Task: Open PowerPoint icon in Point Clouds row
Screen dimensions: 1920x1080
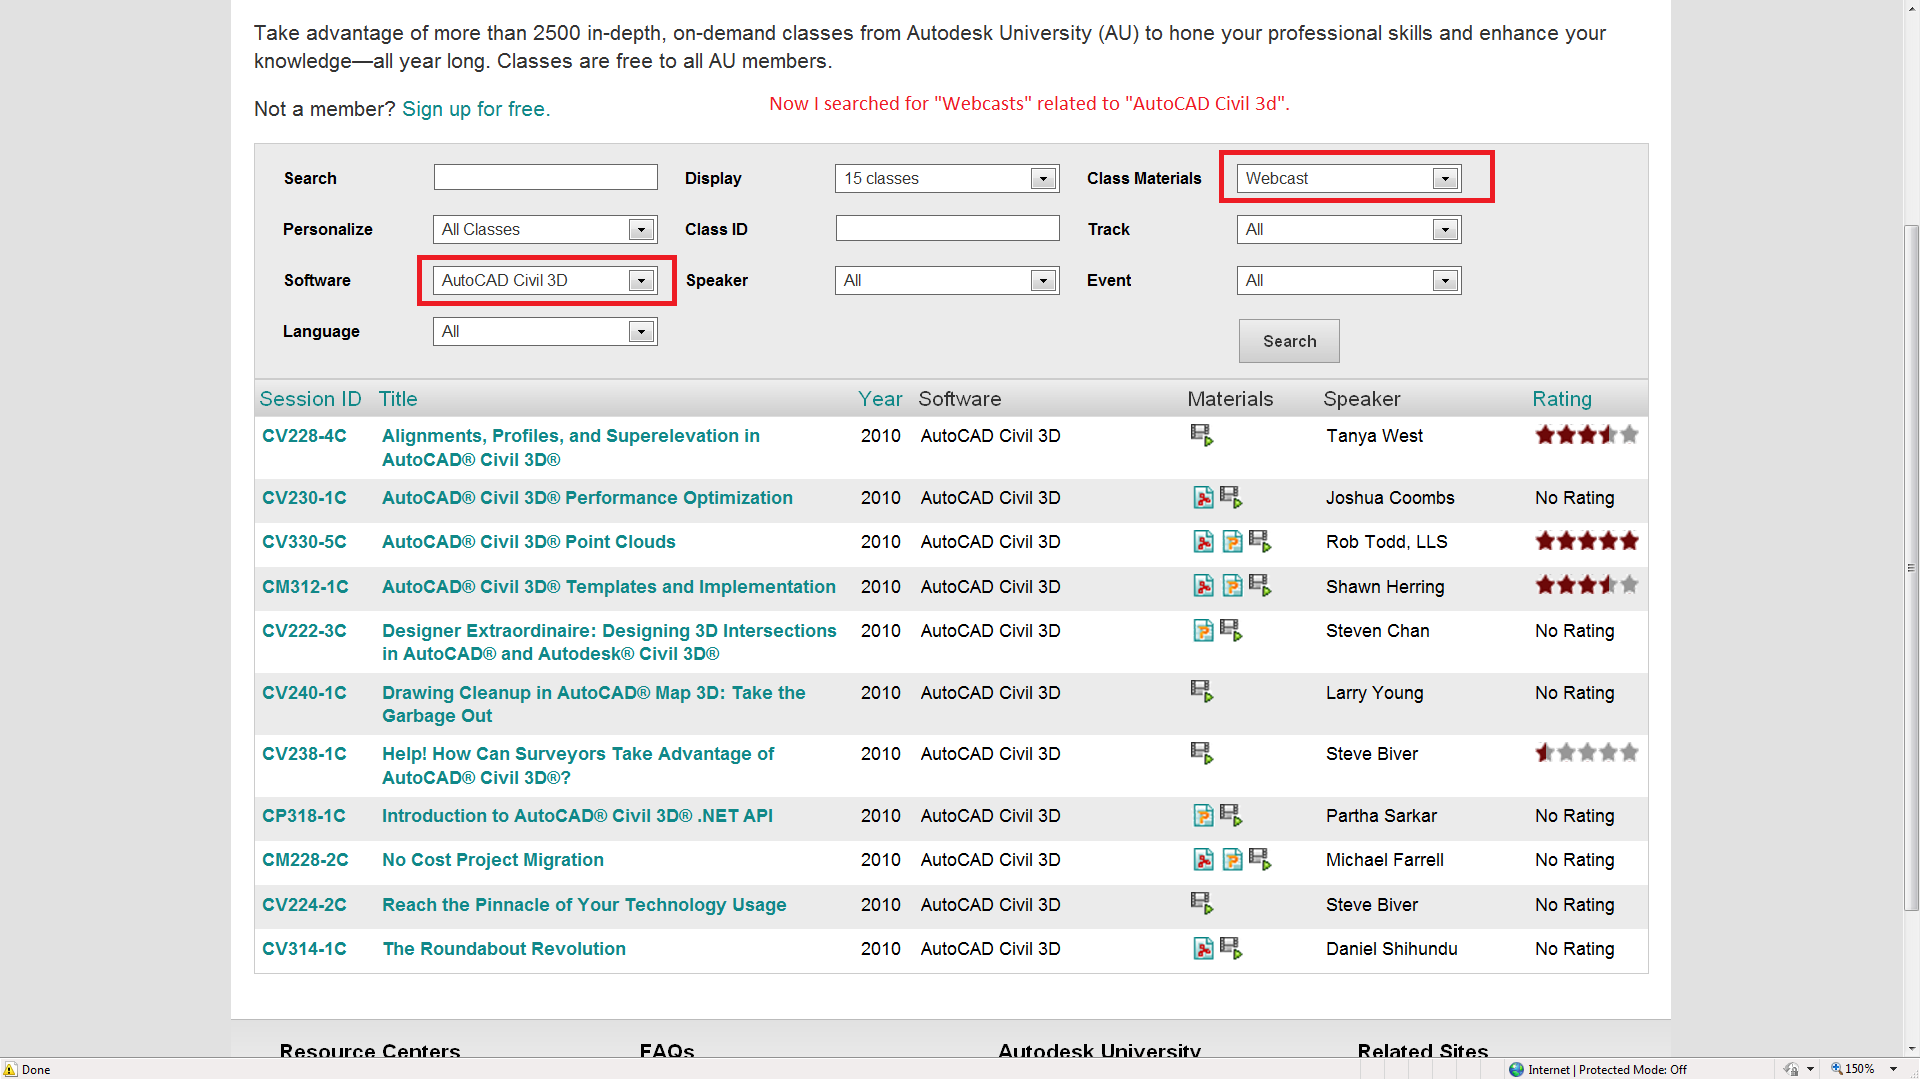Action: [1232, 542]
